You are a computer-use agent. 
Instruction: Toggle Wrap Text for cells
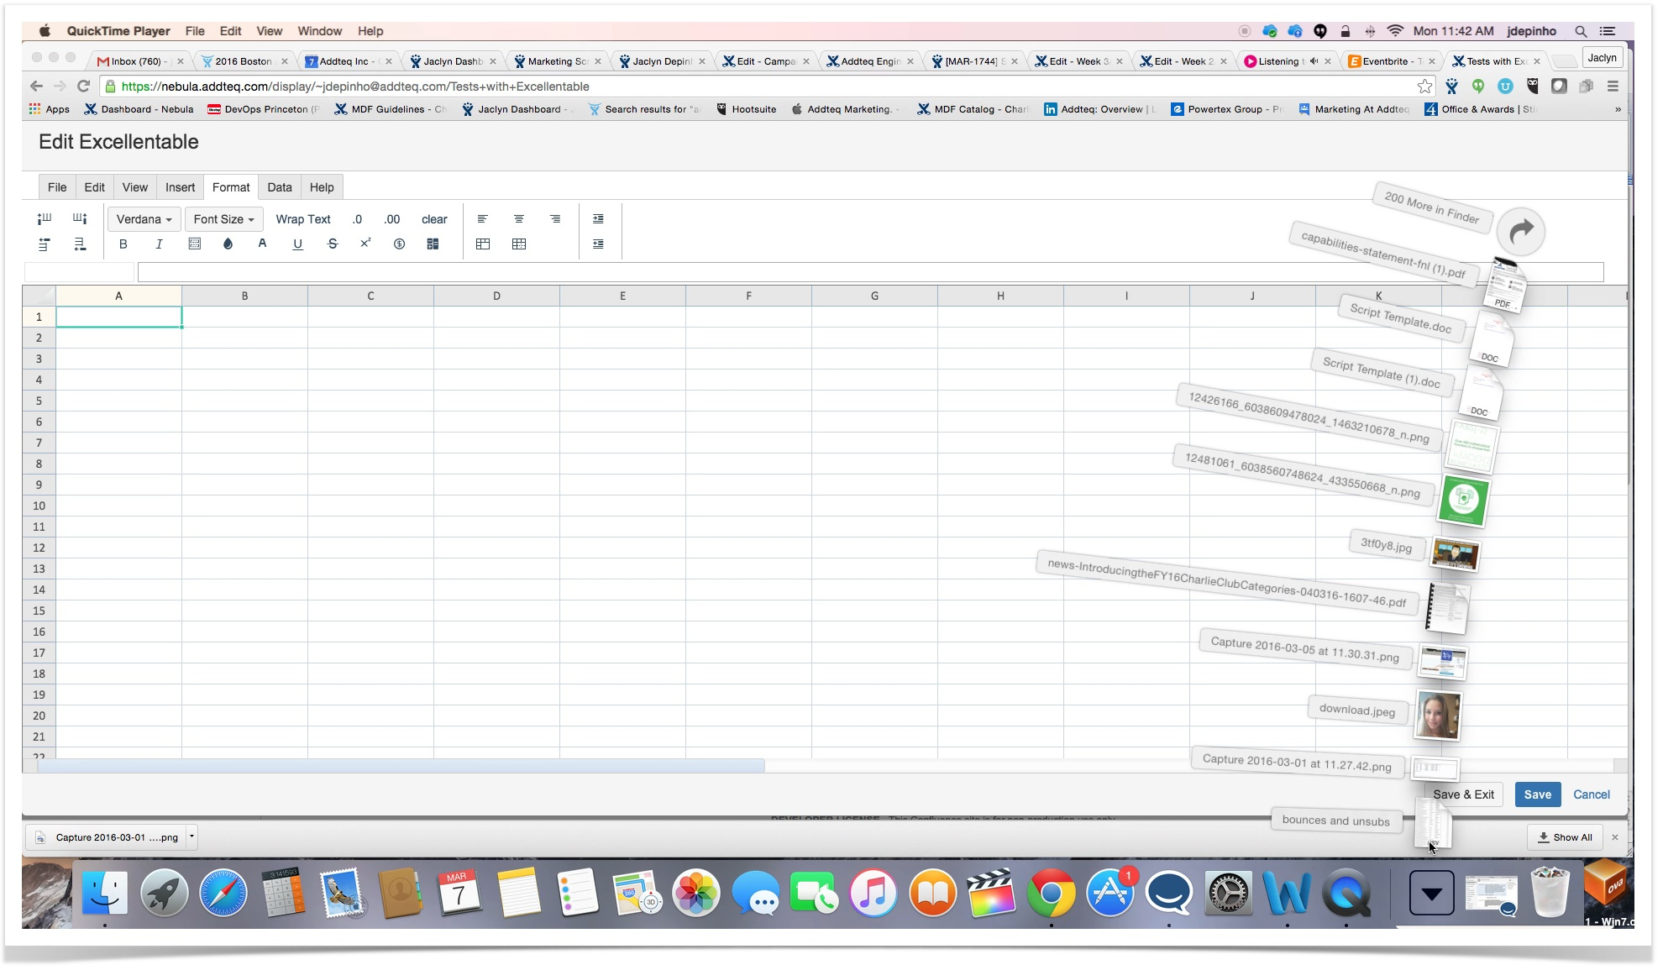tap(302, 218)
